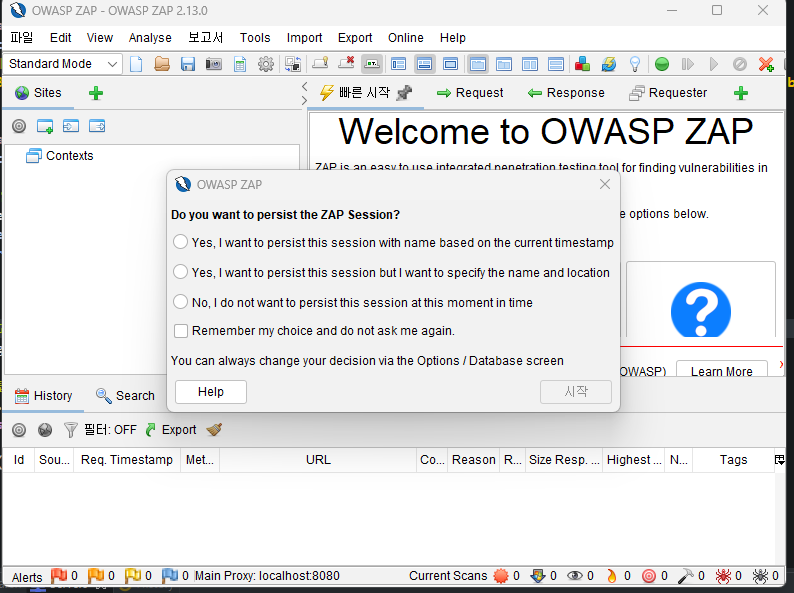
Task: Click the Open Session folder icon
Action: 162,64
